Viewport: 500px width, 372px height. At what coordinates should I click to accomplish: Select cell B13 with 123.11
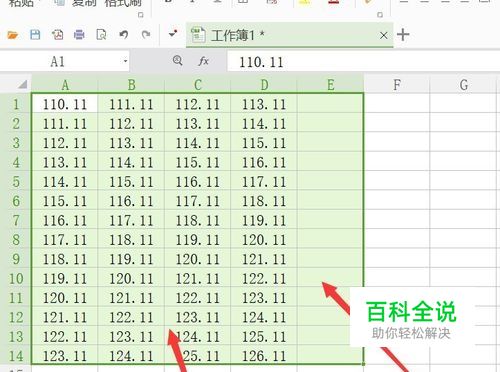tap(131, 336)
